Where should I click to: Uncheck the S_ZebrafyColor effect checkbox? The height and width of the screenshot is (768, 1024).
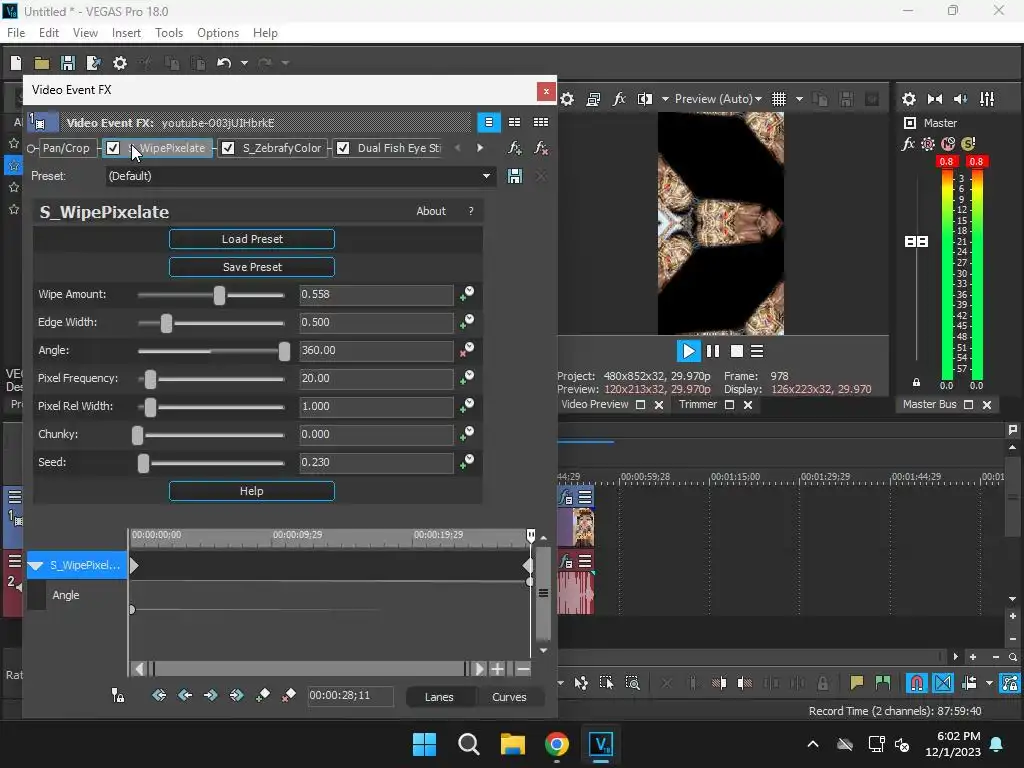(228, 148)
